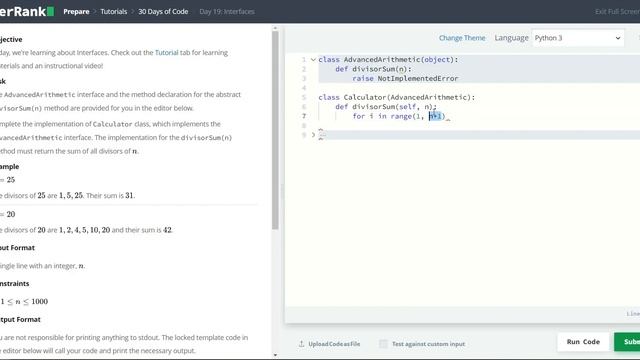The image size is (640, 360).
Task: Go to the Tutorials breadcrumb
Action: click(x=113, y=11)
